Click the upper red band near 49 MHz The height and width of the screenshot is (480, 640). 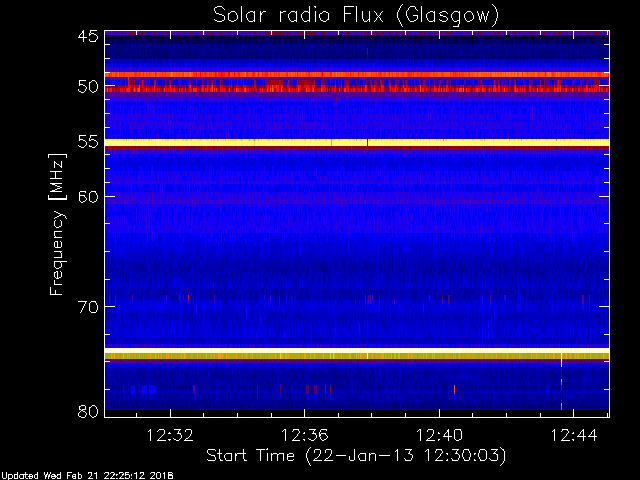pos(357,75)
